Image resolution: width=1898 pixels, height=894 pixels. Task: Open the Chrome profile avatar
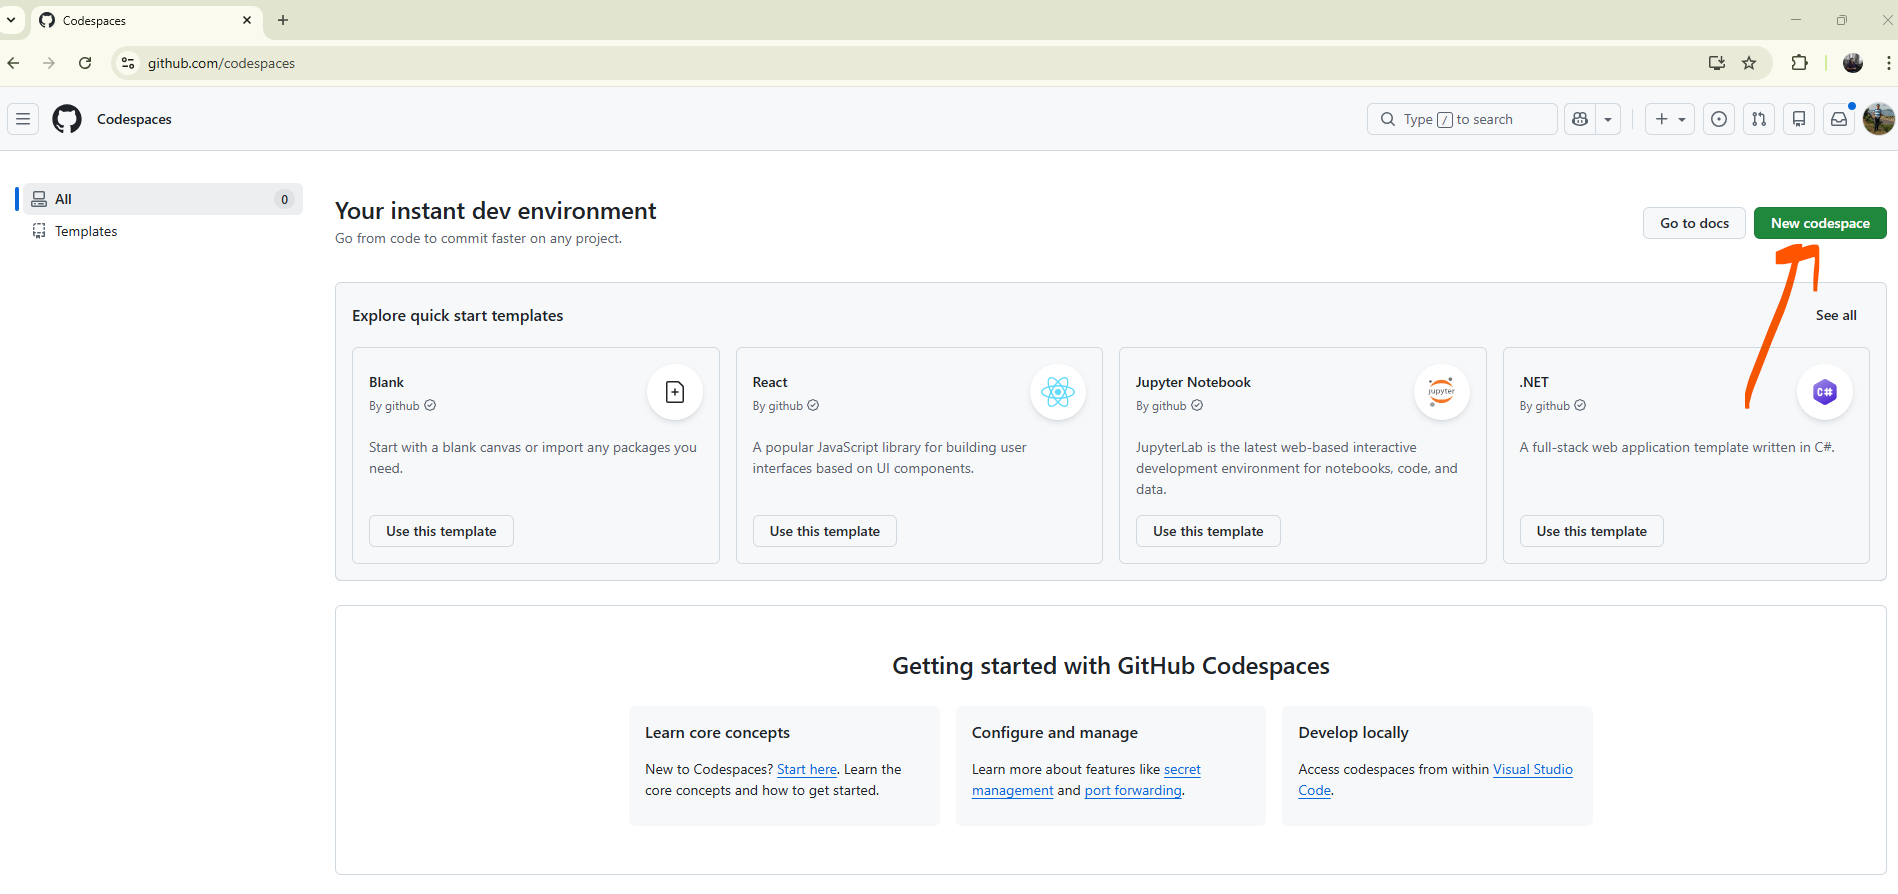point(1853,63)
